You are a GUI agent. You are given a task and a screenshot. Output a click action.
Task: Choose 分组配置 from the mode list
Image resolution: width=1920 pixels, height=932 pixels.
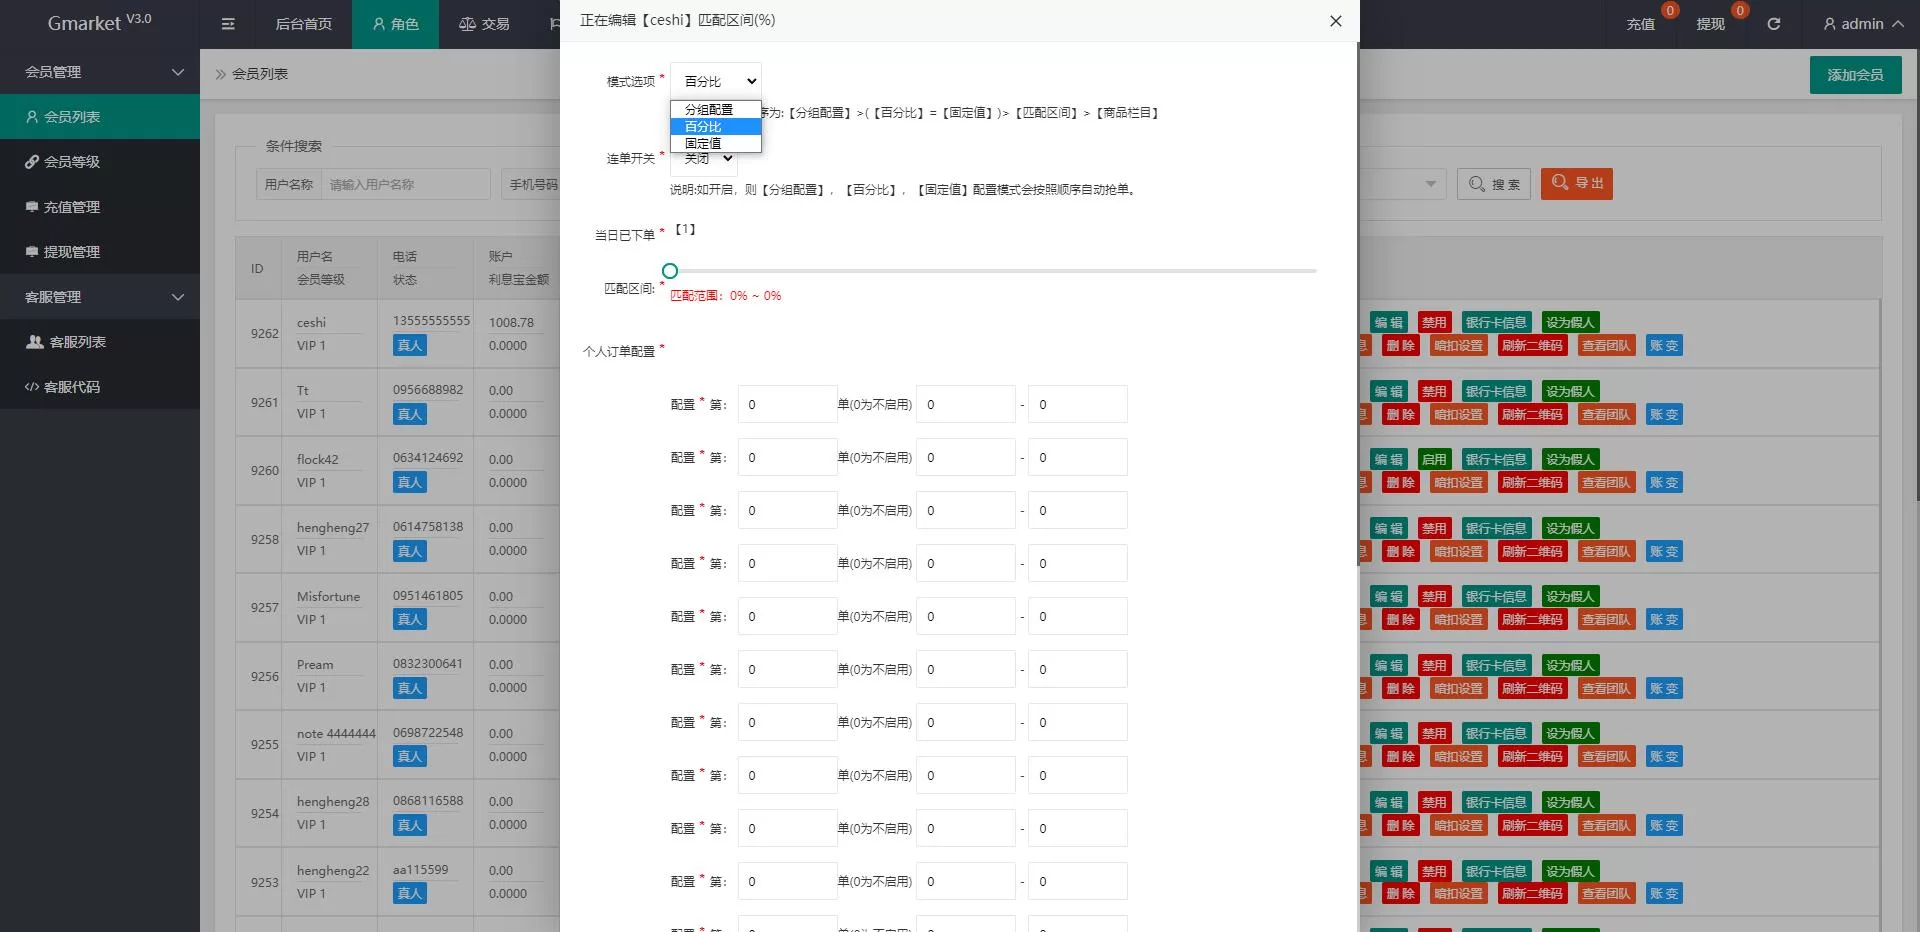pos(715,109)
